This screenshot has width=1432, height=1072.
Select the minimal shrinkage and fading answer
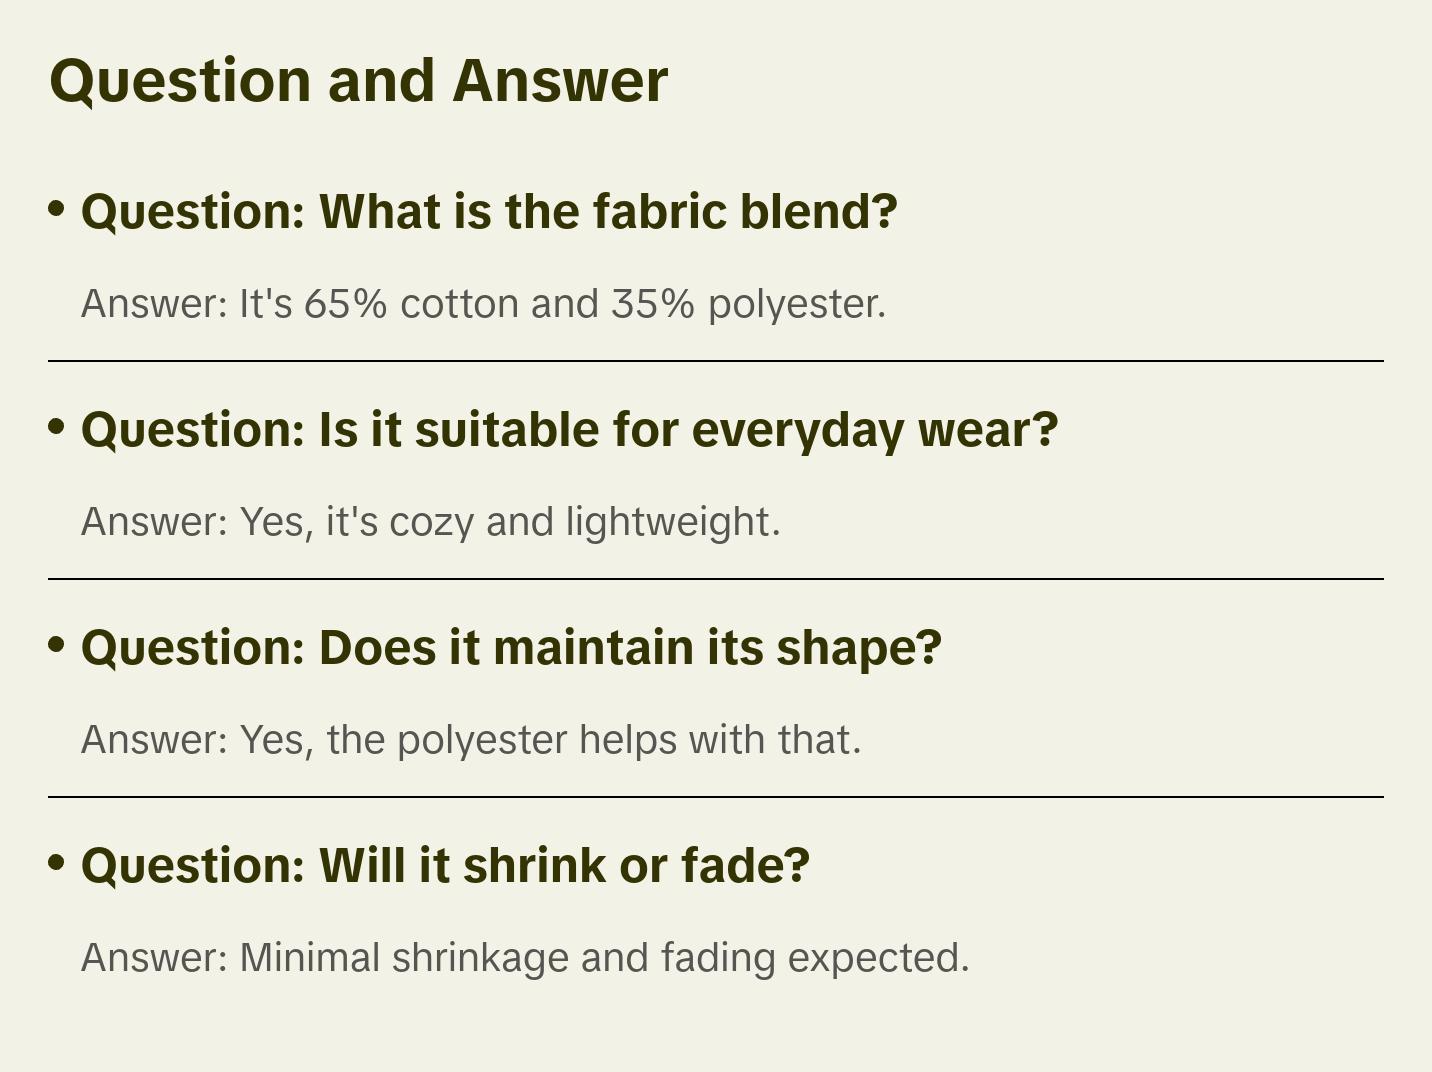tap(525, 958)
